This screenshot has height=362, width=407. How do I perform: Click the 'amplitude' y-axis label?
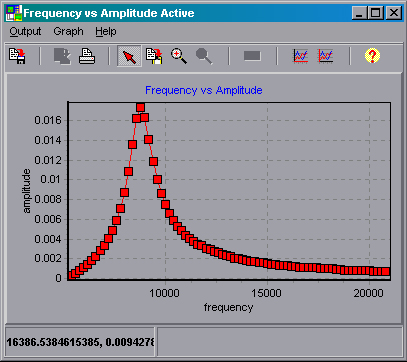tap(26, 191)
